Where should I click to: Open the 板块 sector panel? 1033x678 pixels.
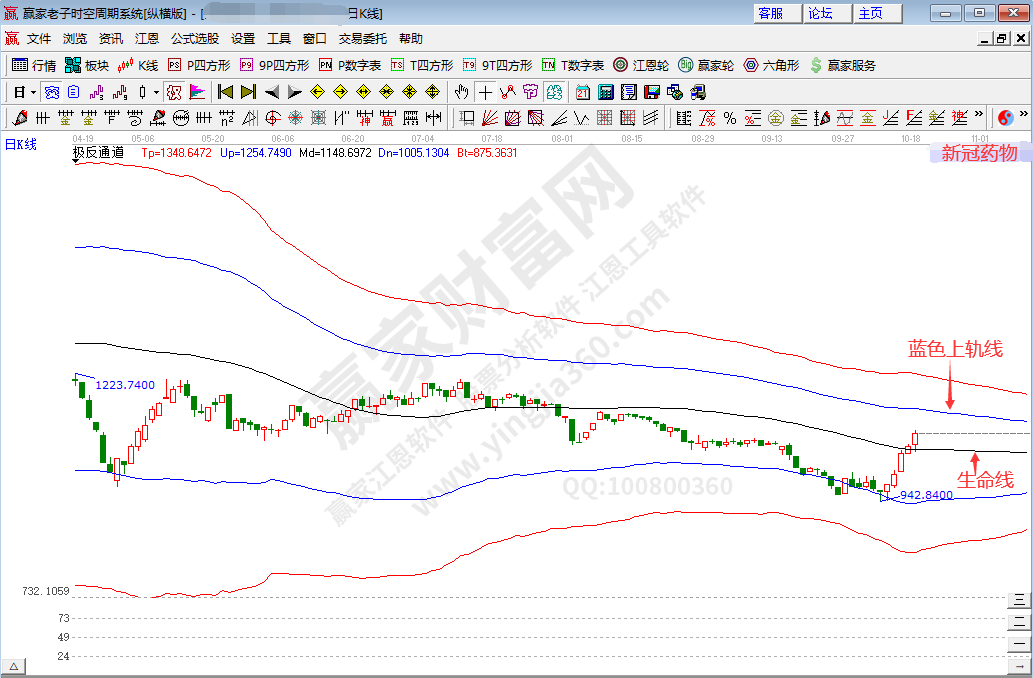coord(86,65)
